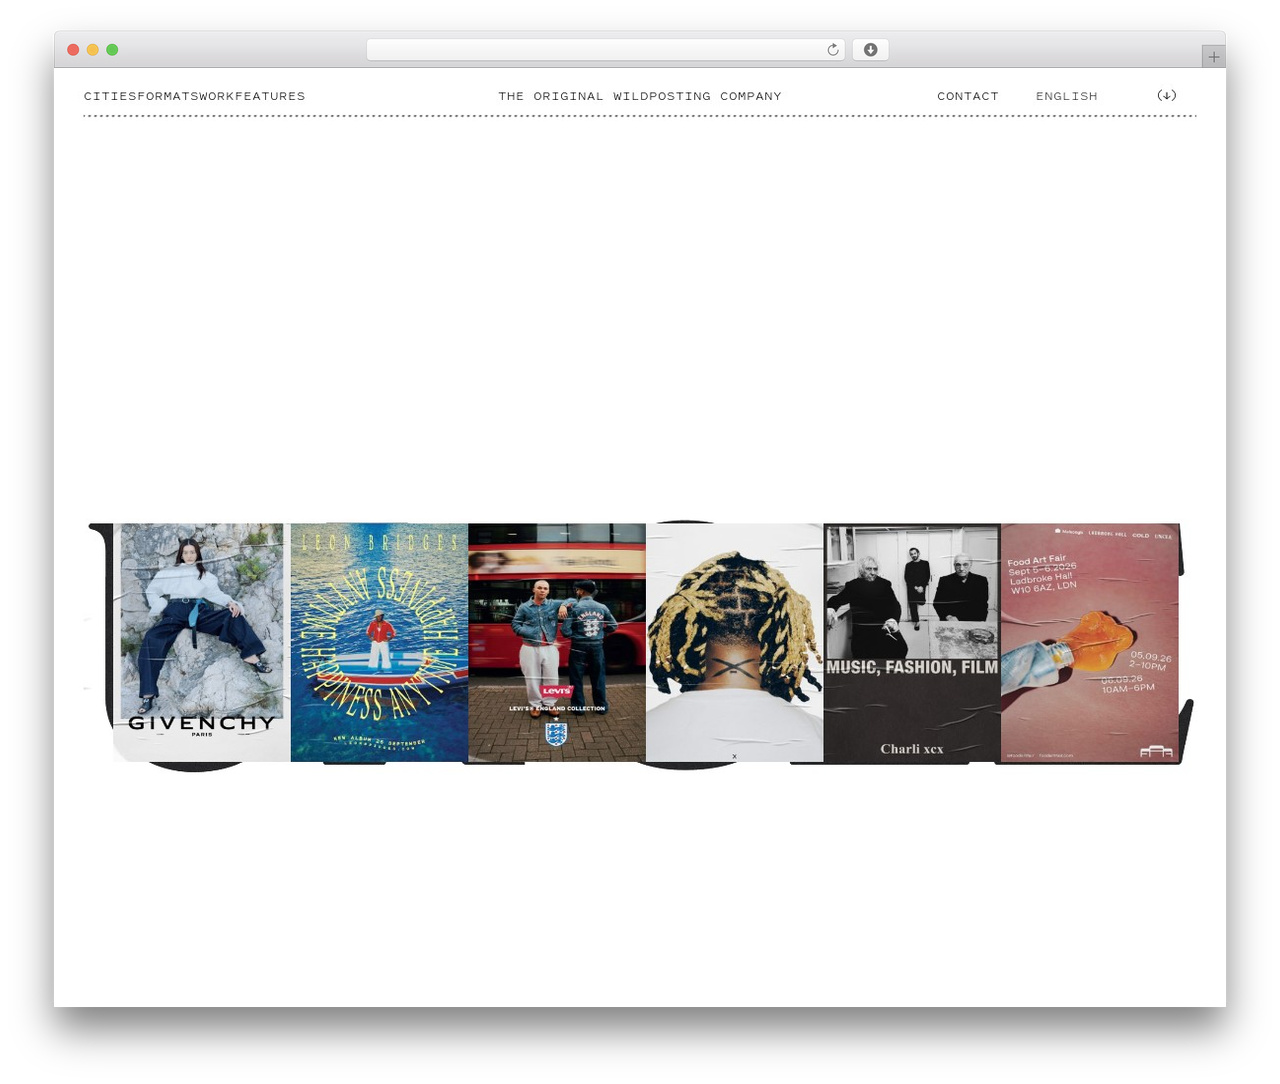Open the Cities menu item

110,96
